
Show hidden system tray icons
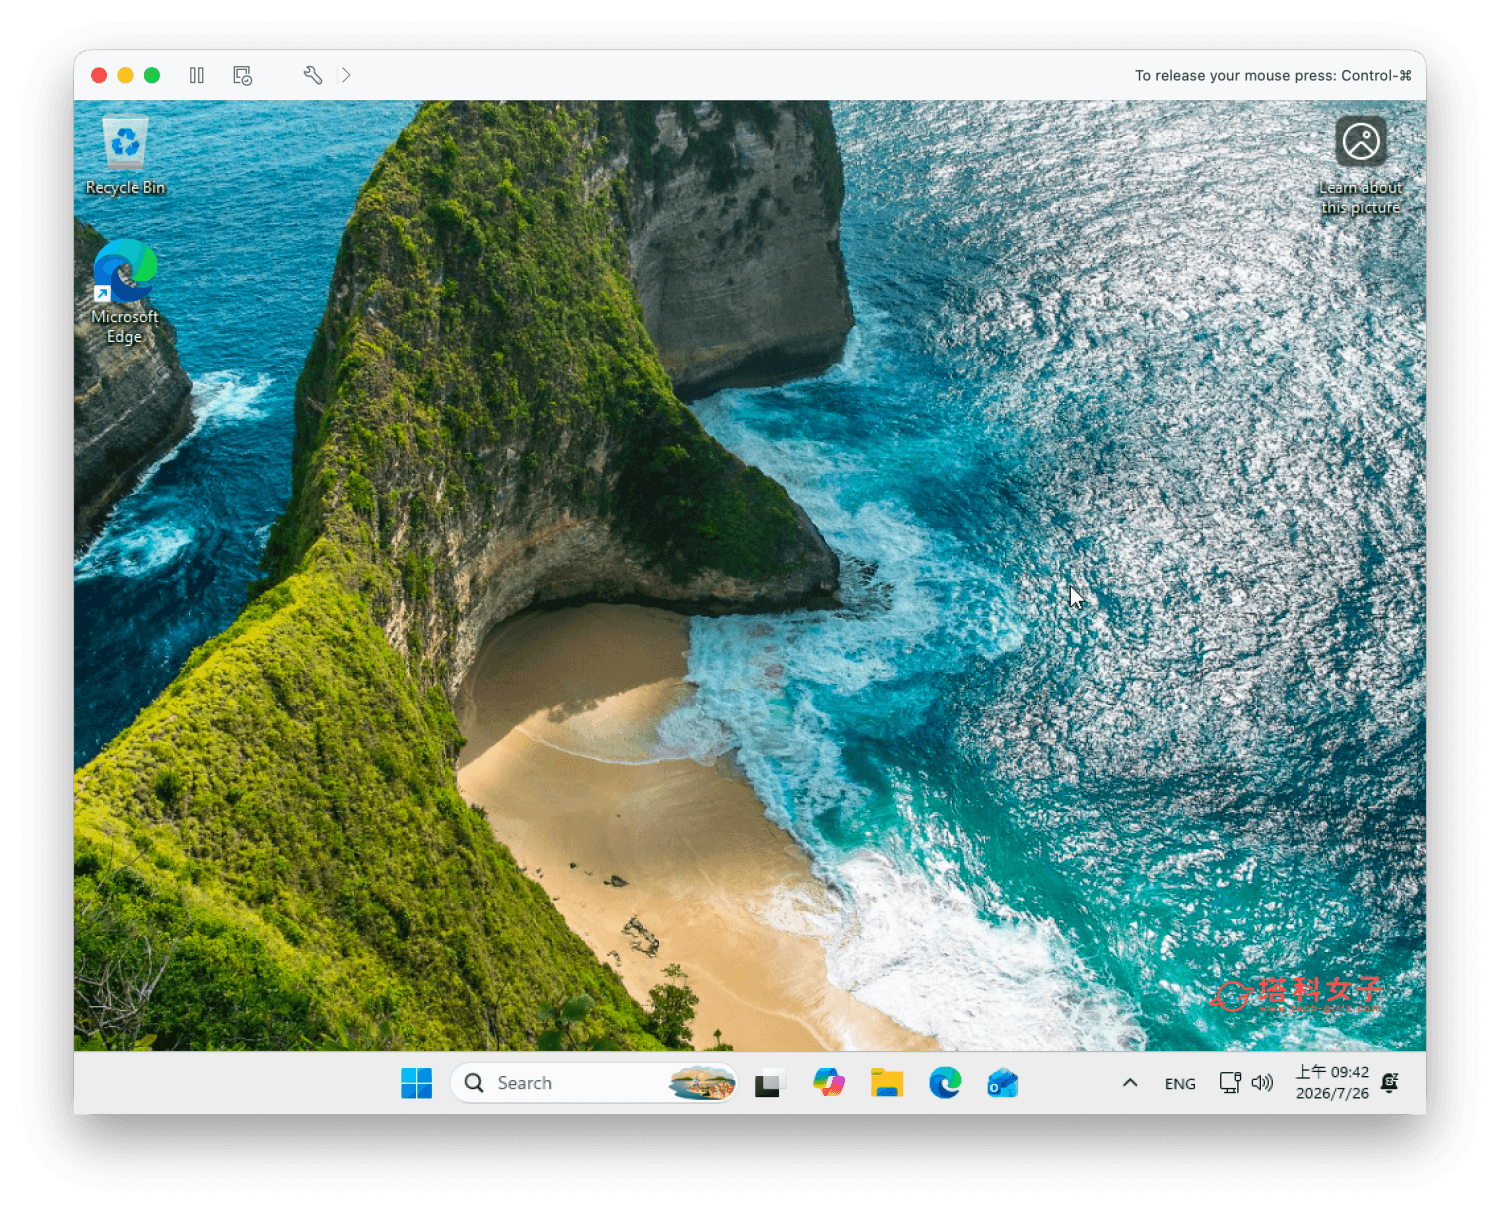coord(1130,1083)
